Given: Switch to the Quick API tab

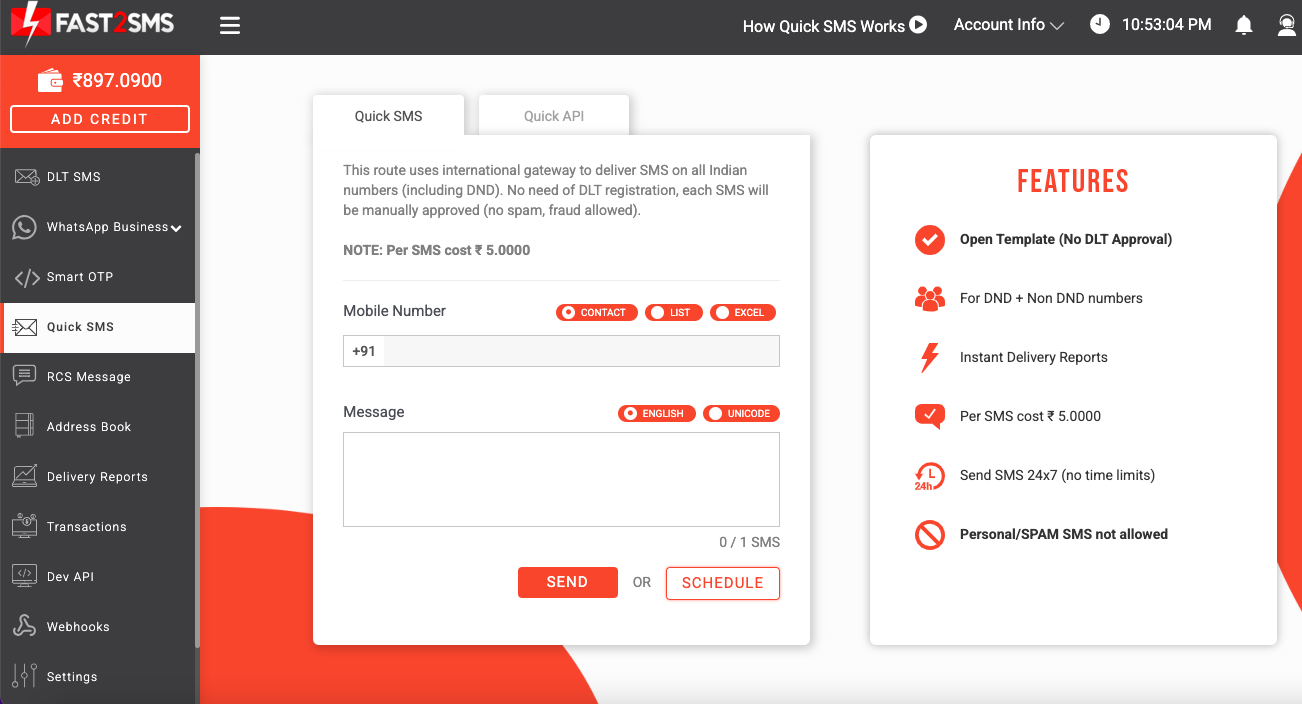Looking at the screenshot, I should click(554, 116).
